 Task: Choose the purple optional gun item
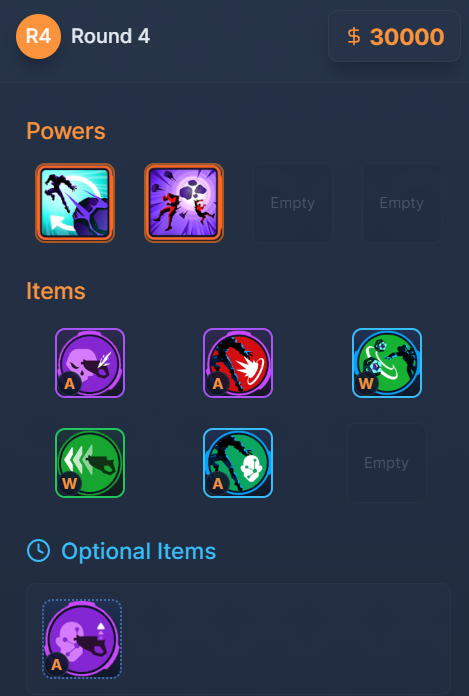point(82,639)
